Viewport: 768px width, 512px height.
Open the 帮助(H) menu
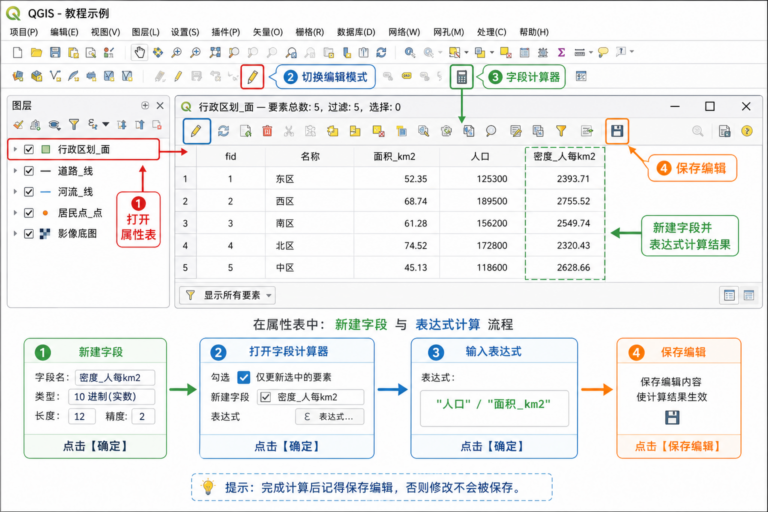pyautogui.click(x=534, y=32)
